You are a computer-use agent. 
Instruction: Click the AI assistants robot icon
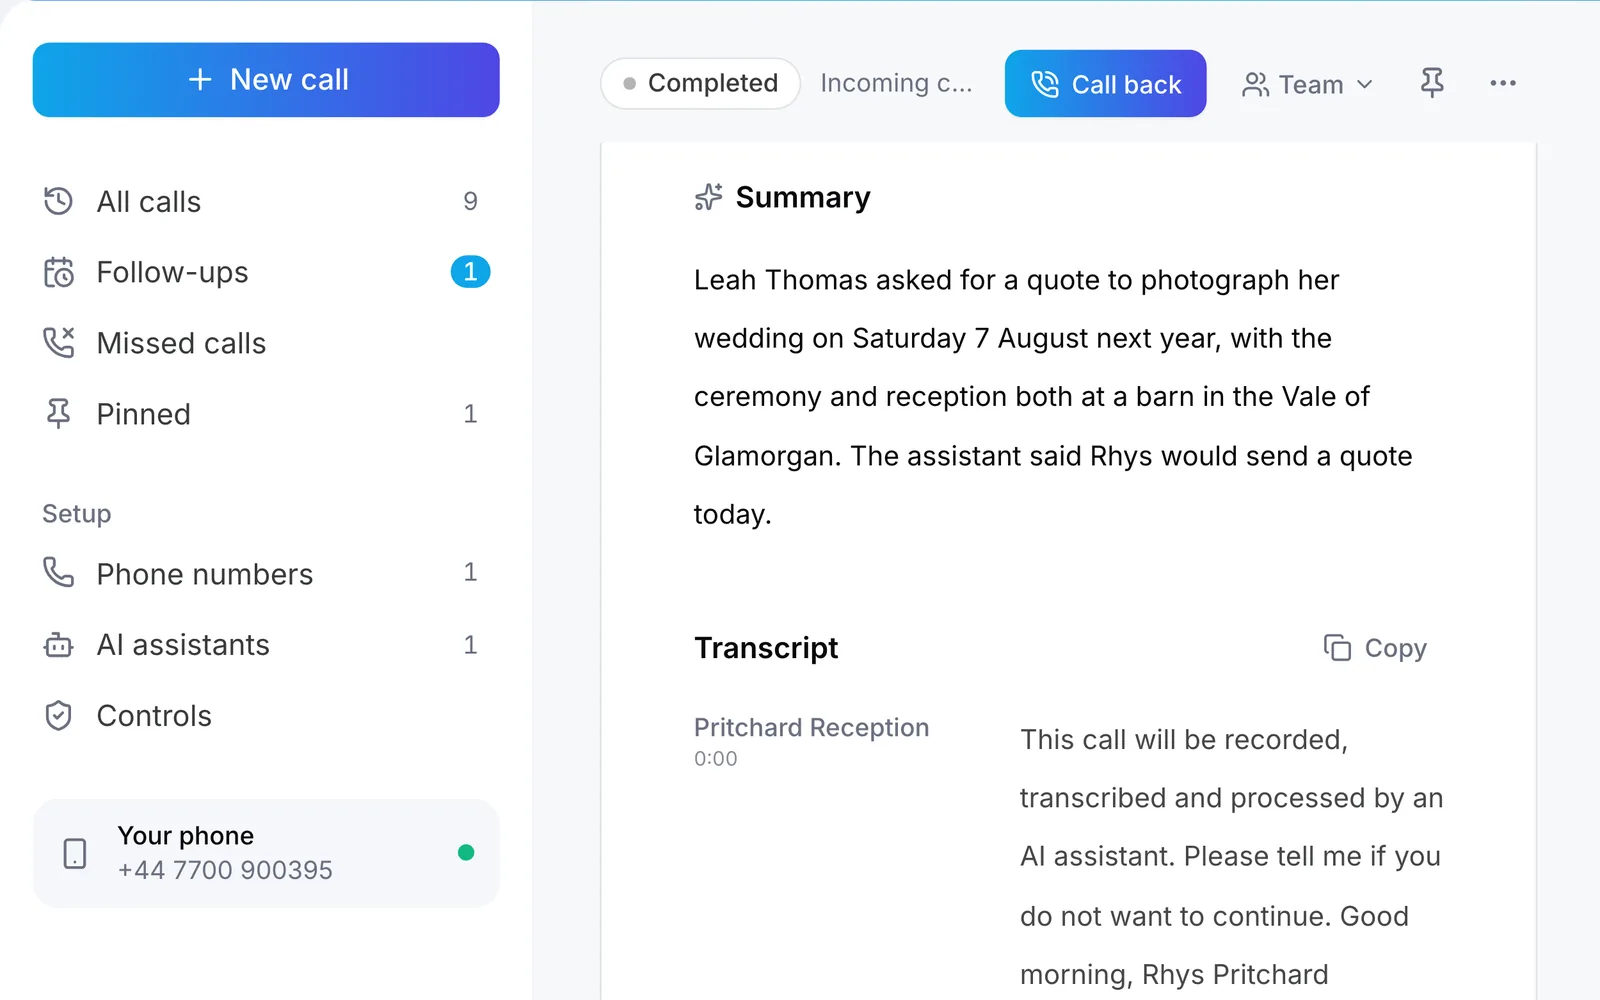click(x=59, y=645)
